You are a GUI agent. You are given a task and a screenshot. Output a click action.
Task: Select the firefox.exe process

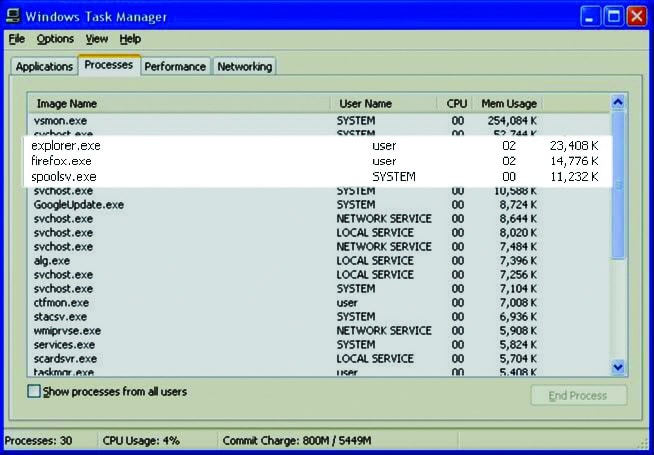(62, 161)
